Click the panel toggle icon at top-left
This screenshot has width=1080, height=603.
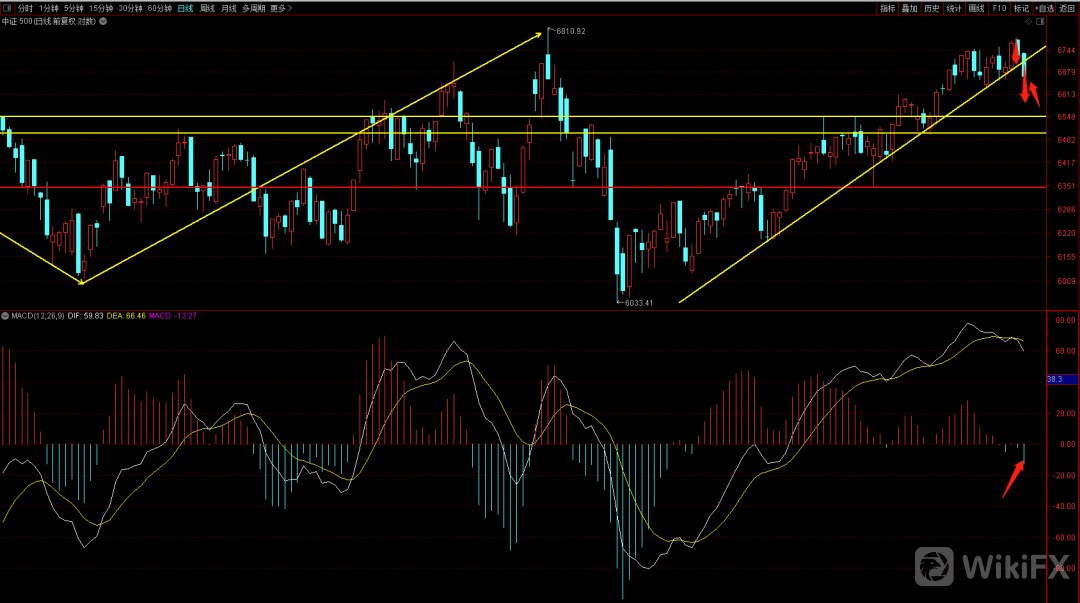click(x=7, y=8)
